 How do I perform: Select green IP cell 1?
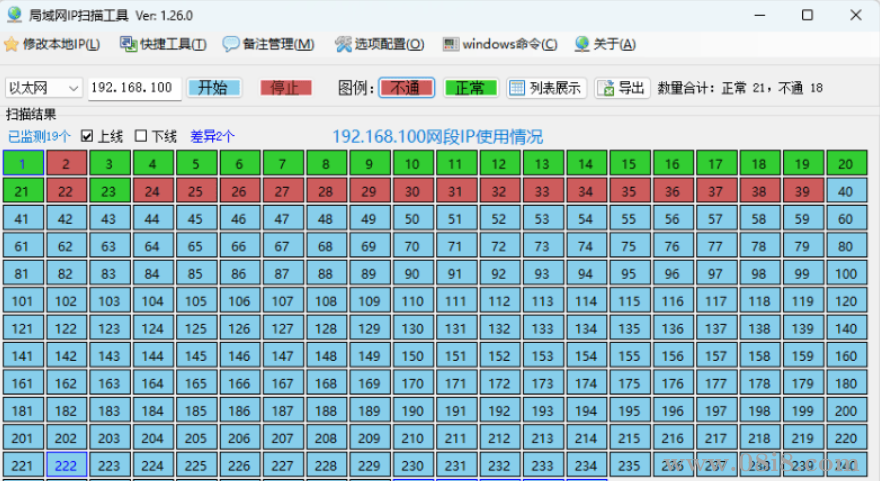(x=23, y=163)
